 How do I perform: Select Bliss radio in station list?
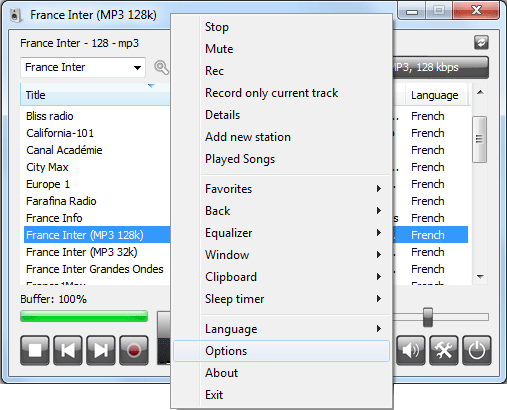click(50, 116)
